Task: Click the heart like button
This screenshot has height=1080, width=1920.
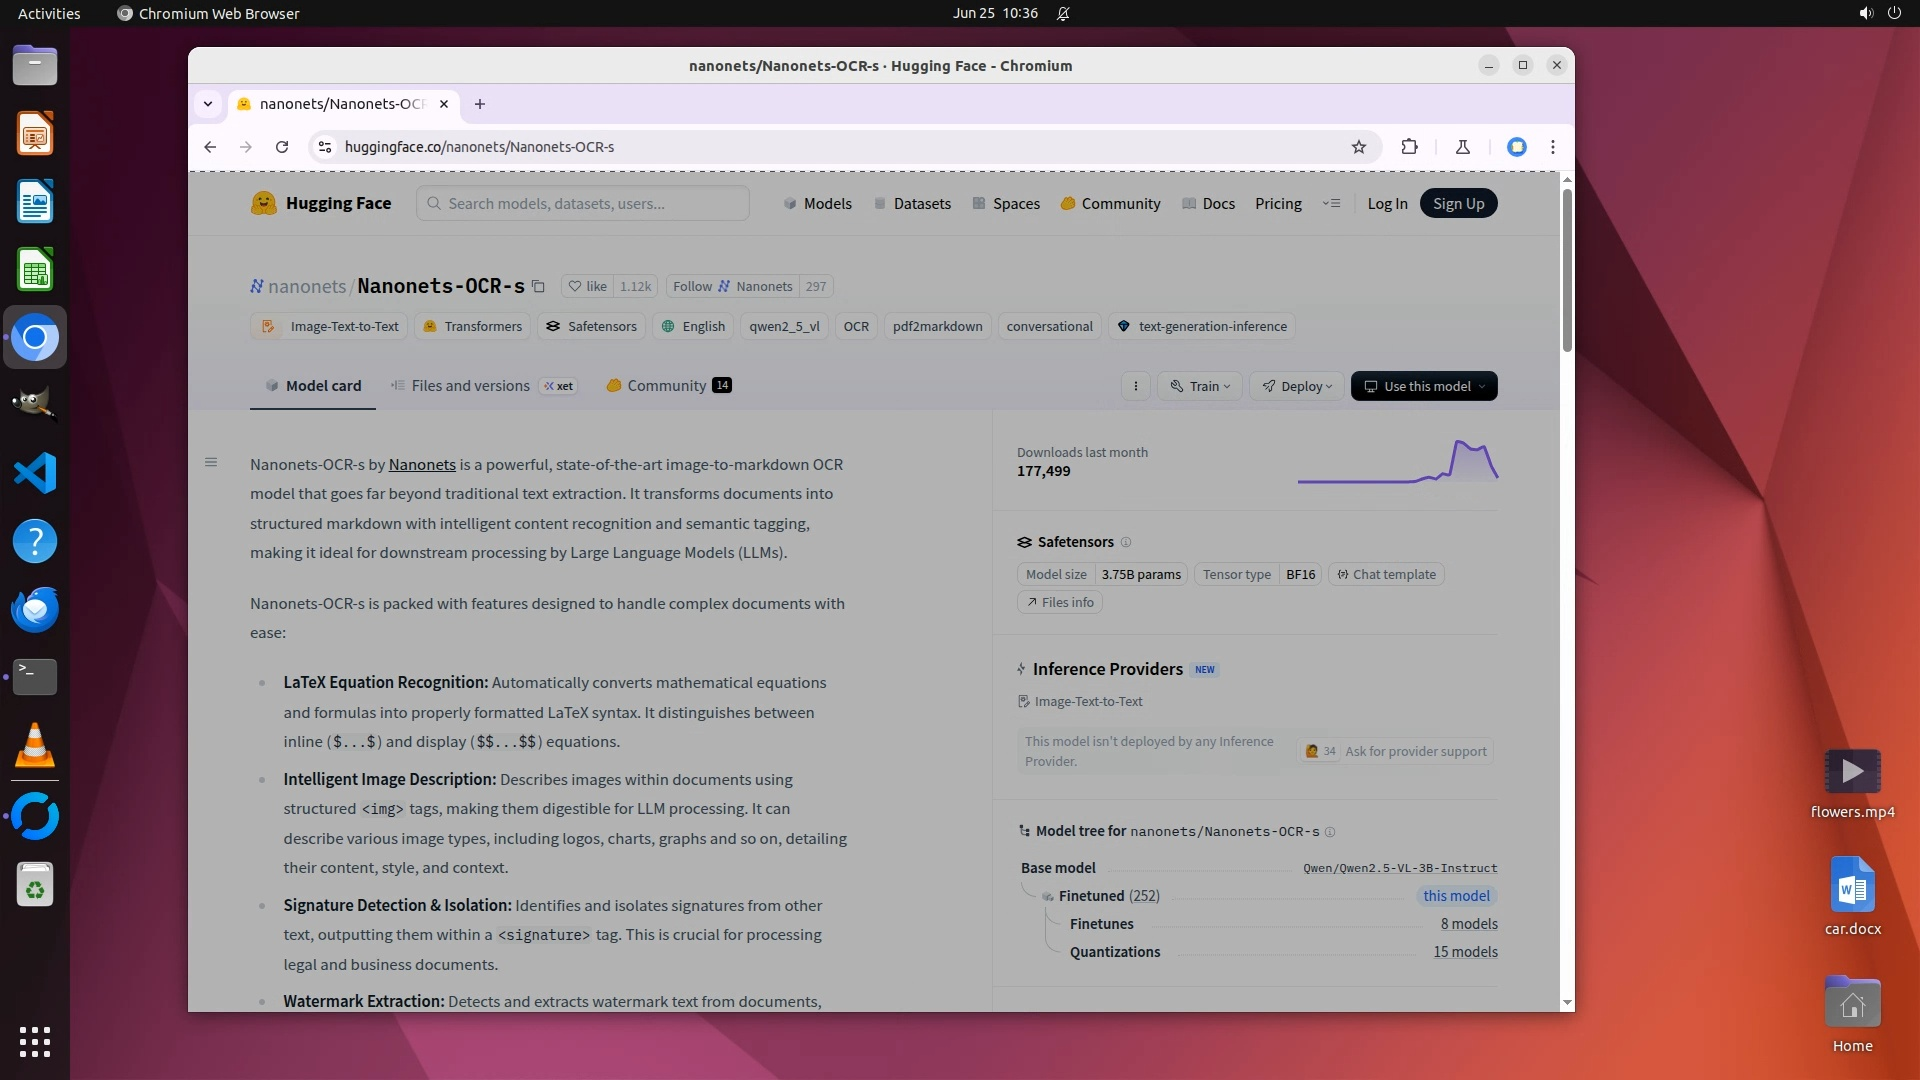Action: 588,287
